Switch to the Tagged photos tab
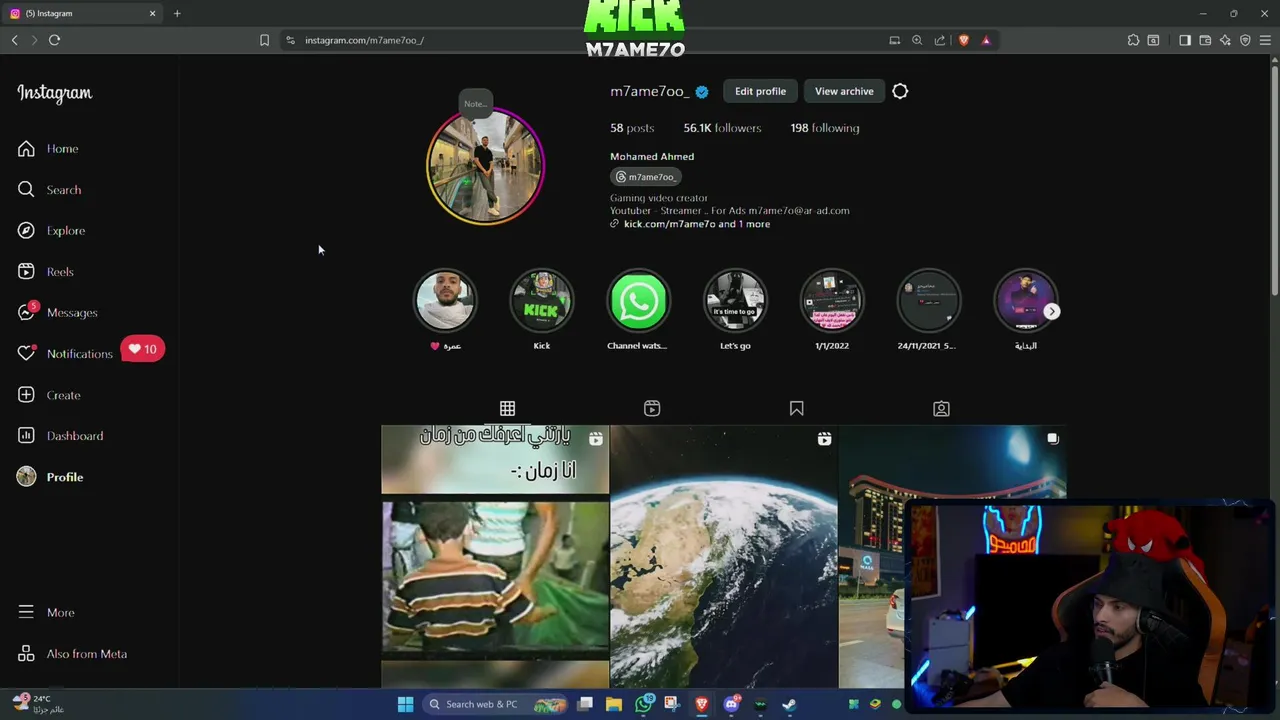 [941, 408]
